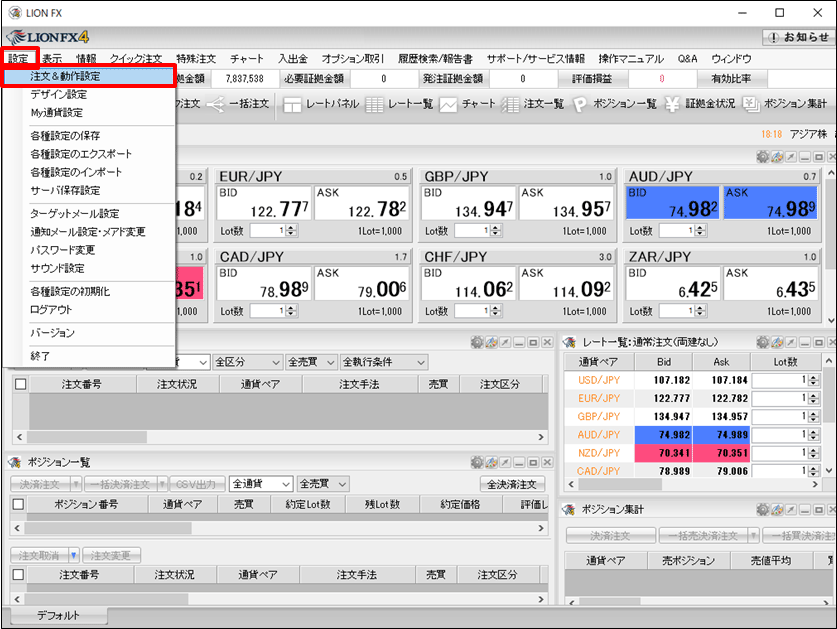
Task: Click the design palette icon in ポジション一覧 header
Action: click(491, 462)
